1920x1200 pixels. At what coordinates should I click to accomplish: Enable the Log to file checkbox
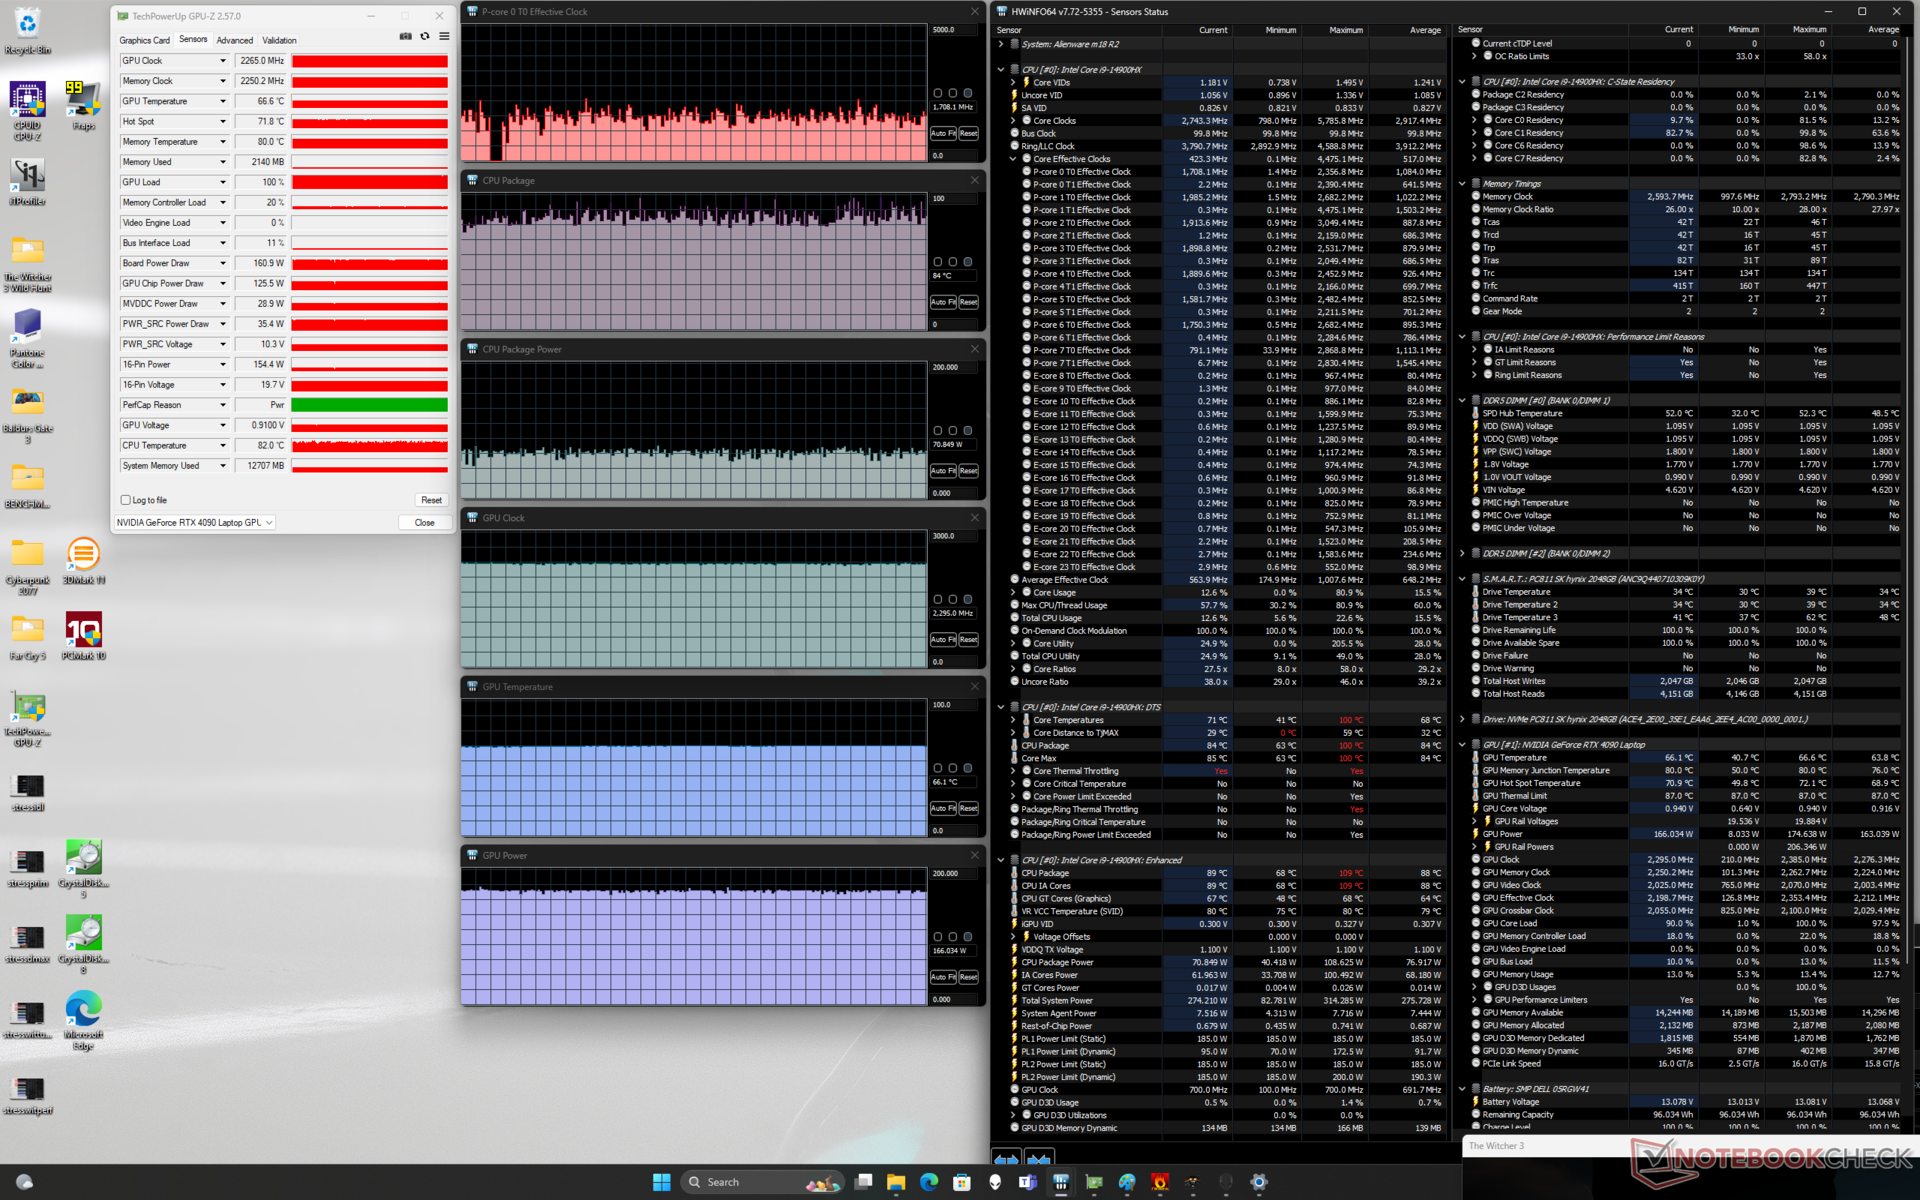(x=126, y=500)
